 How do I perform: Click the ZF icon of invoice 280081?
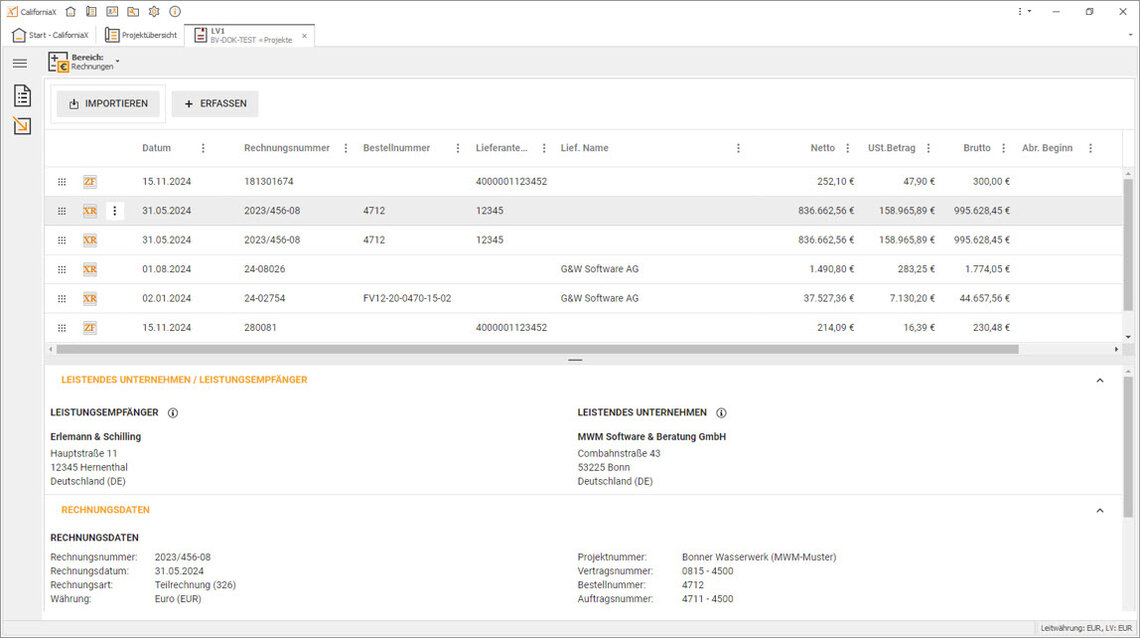tap(89, 328)
